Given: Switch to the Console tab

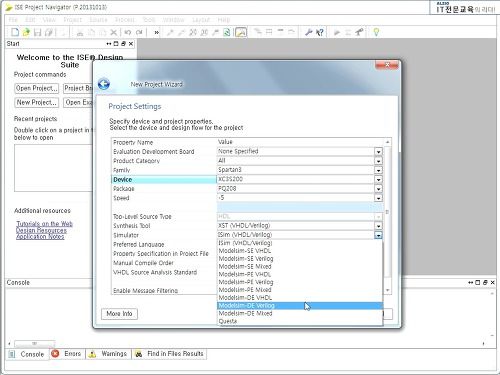Looking at the screenshot, I should [27, 354].
